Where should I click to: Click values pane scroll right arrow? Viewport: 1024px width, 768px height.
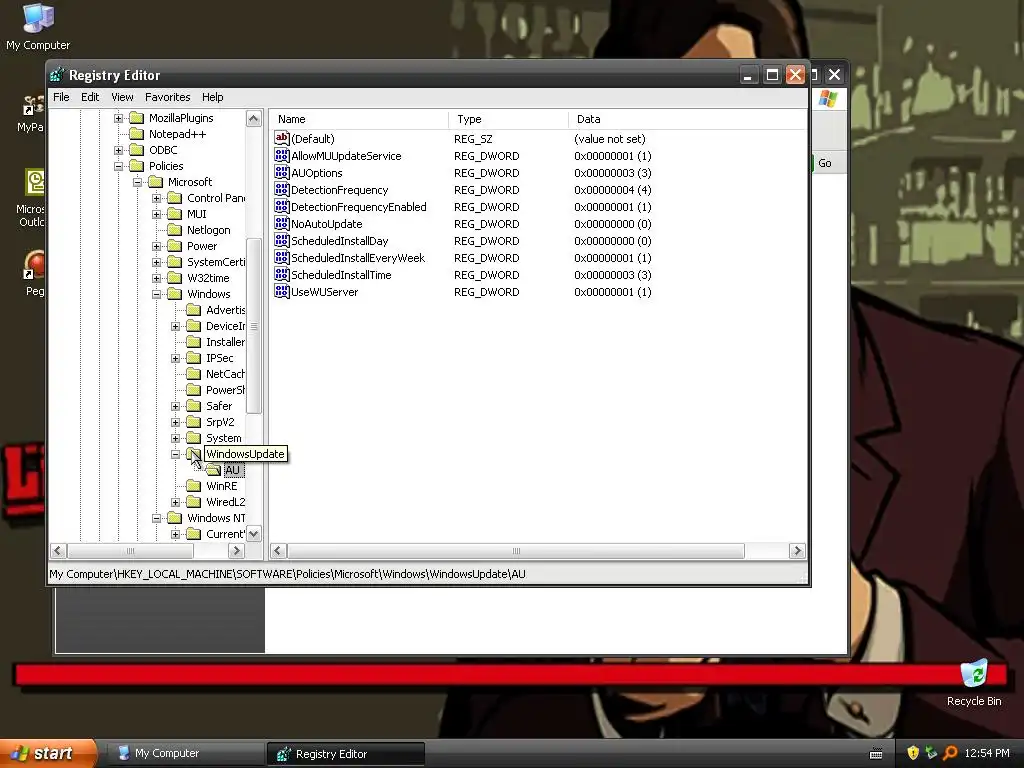click(x=797, y=551)
